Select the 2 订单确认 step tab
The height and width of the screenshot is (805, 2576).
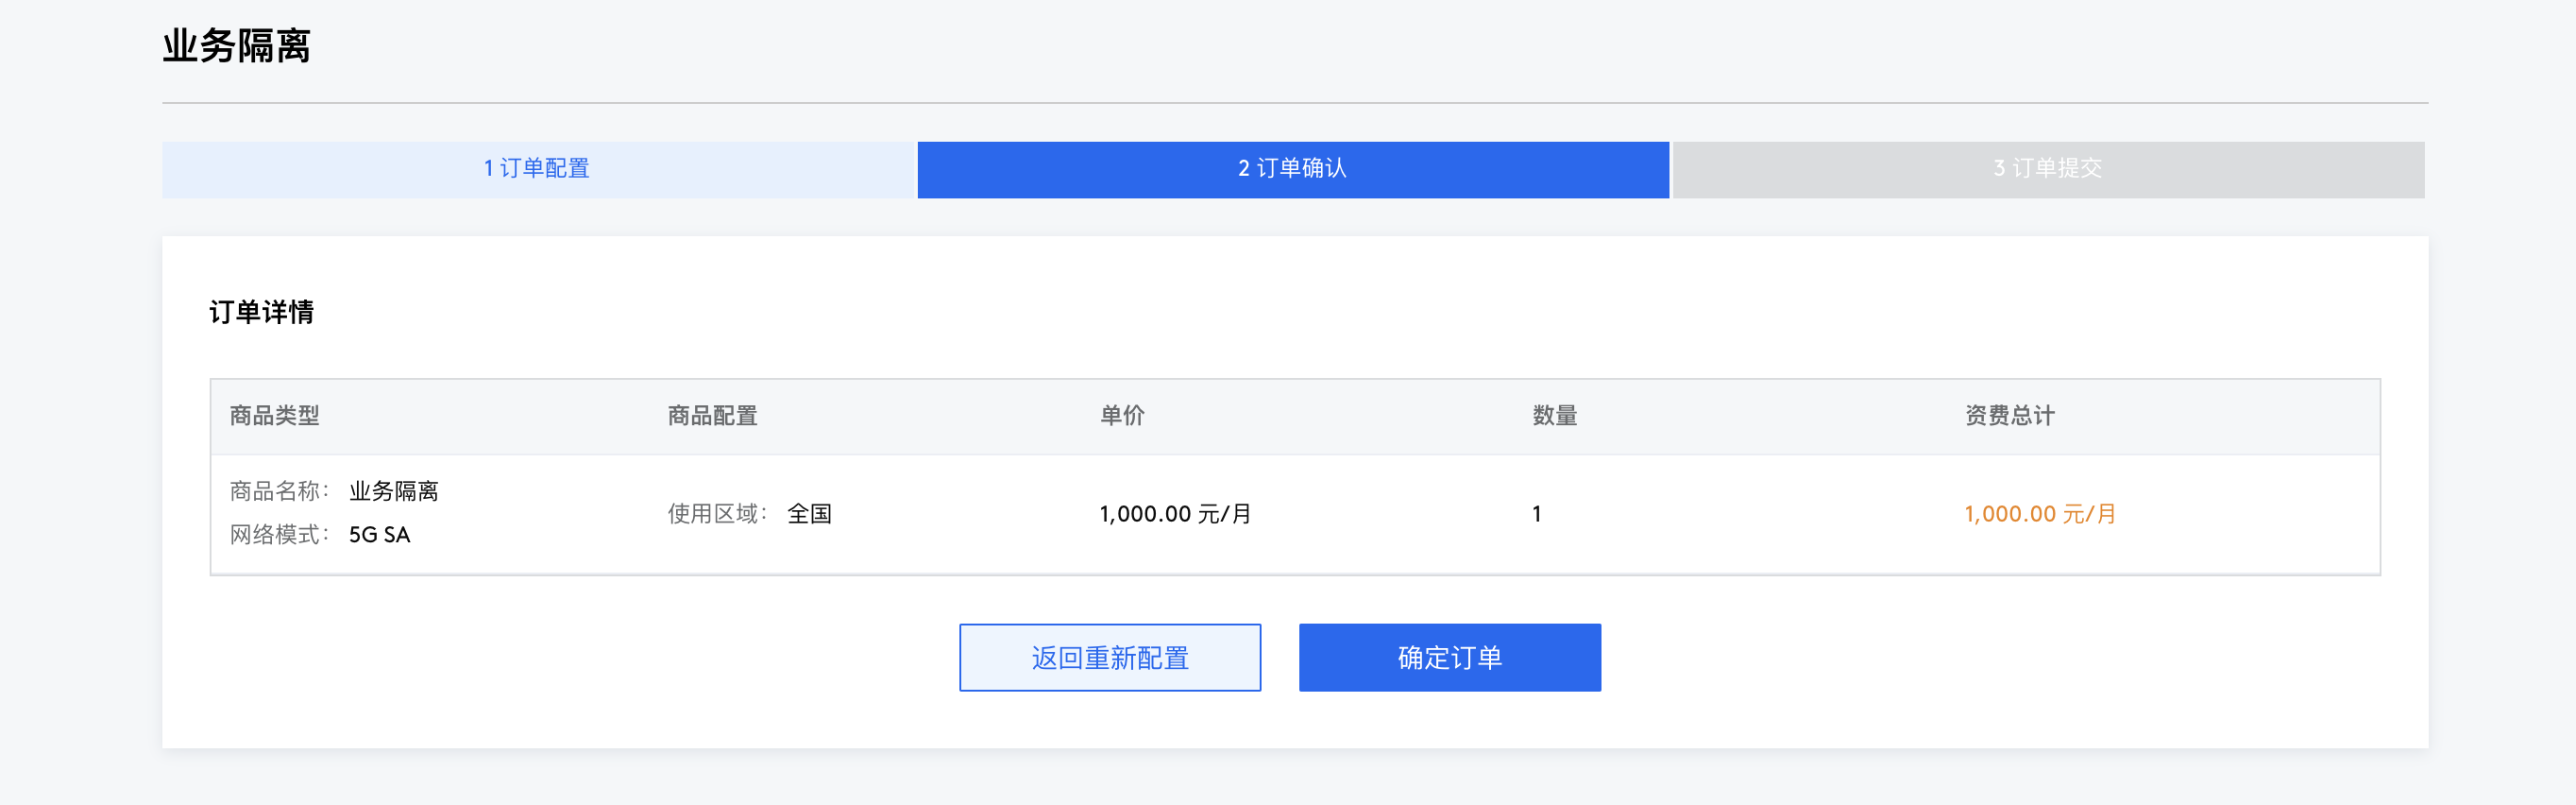point(1292,169)
